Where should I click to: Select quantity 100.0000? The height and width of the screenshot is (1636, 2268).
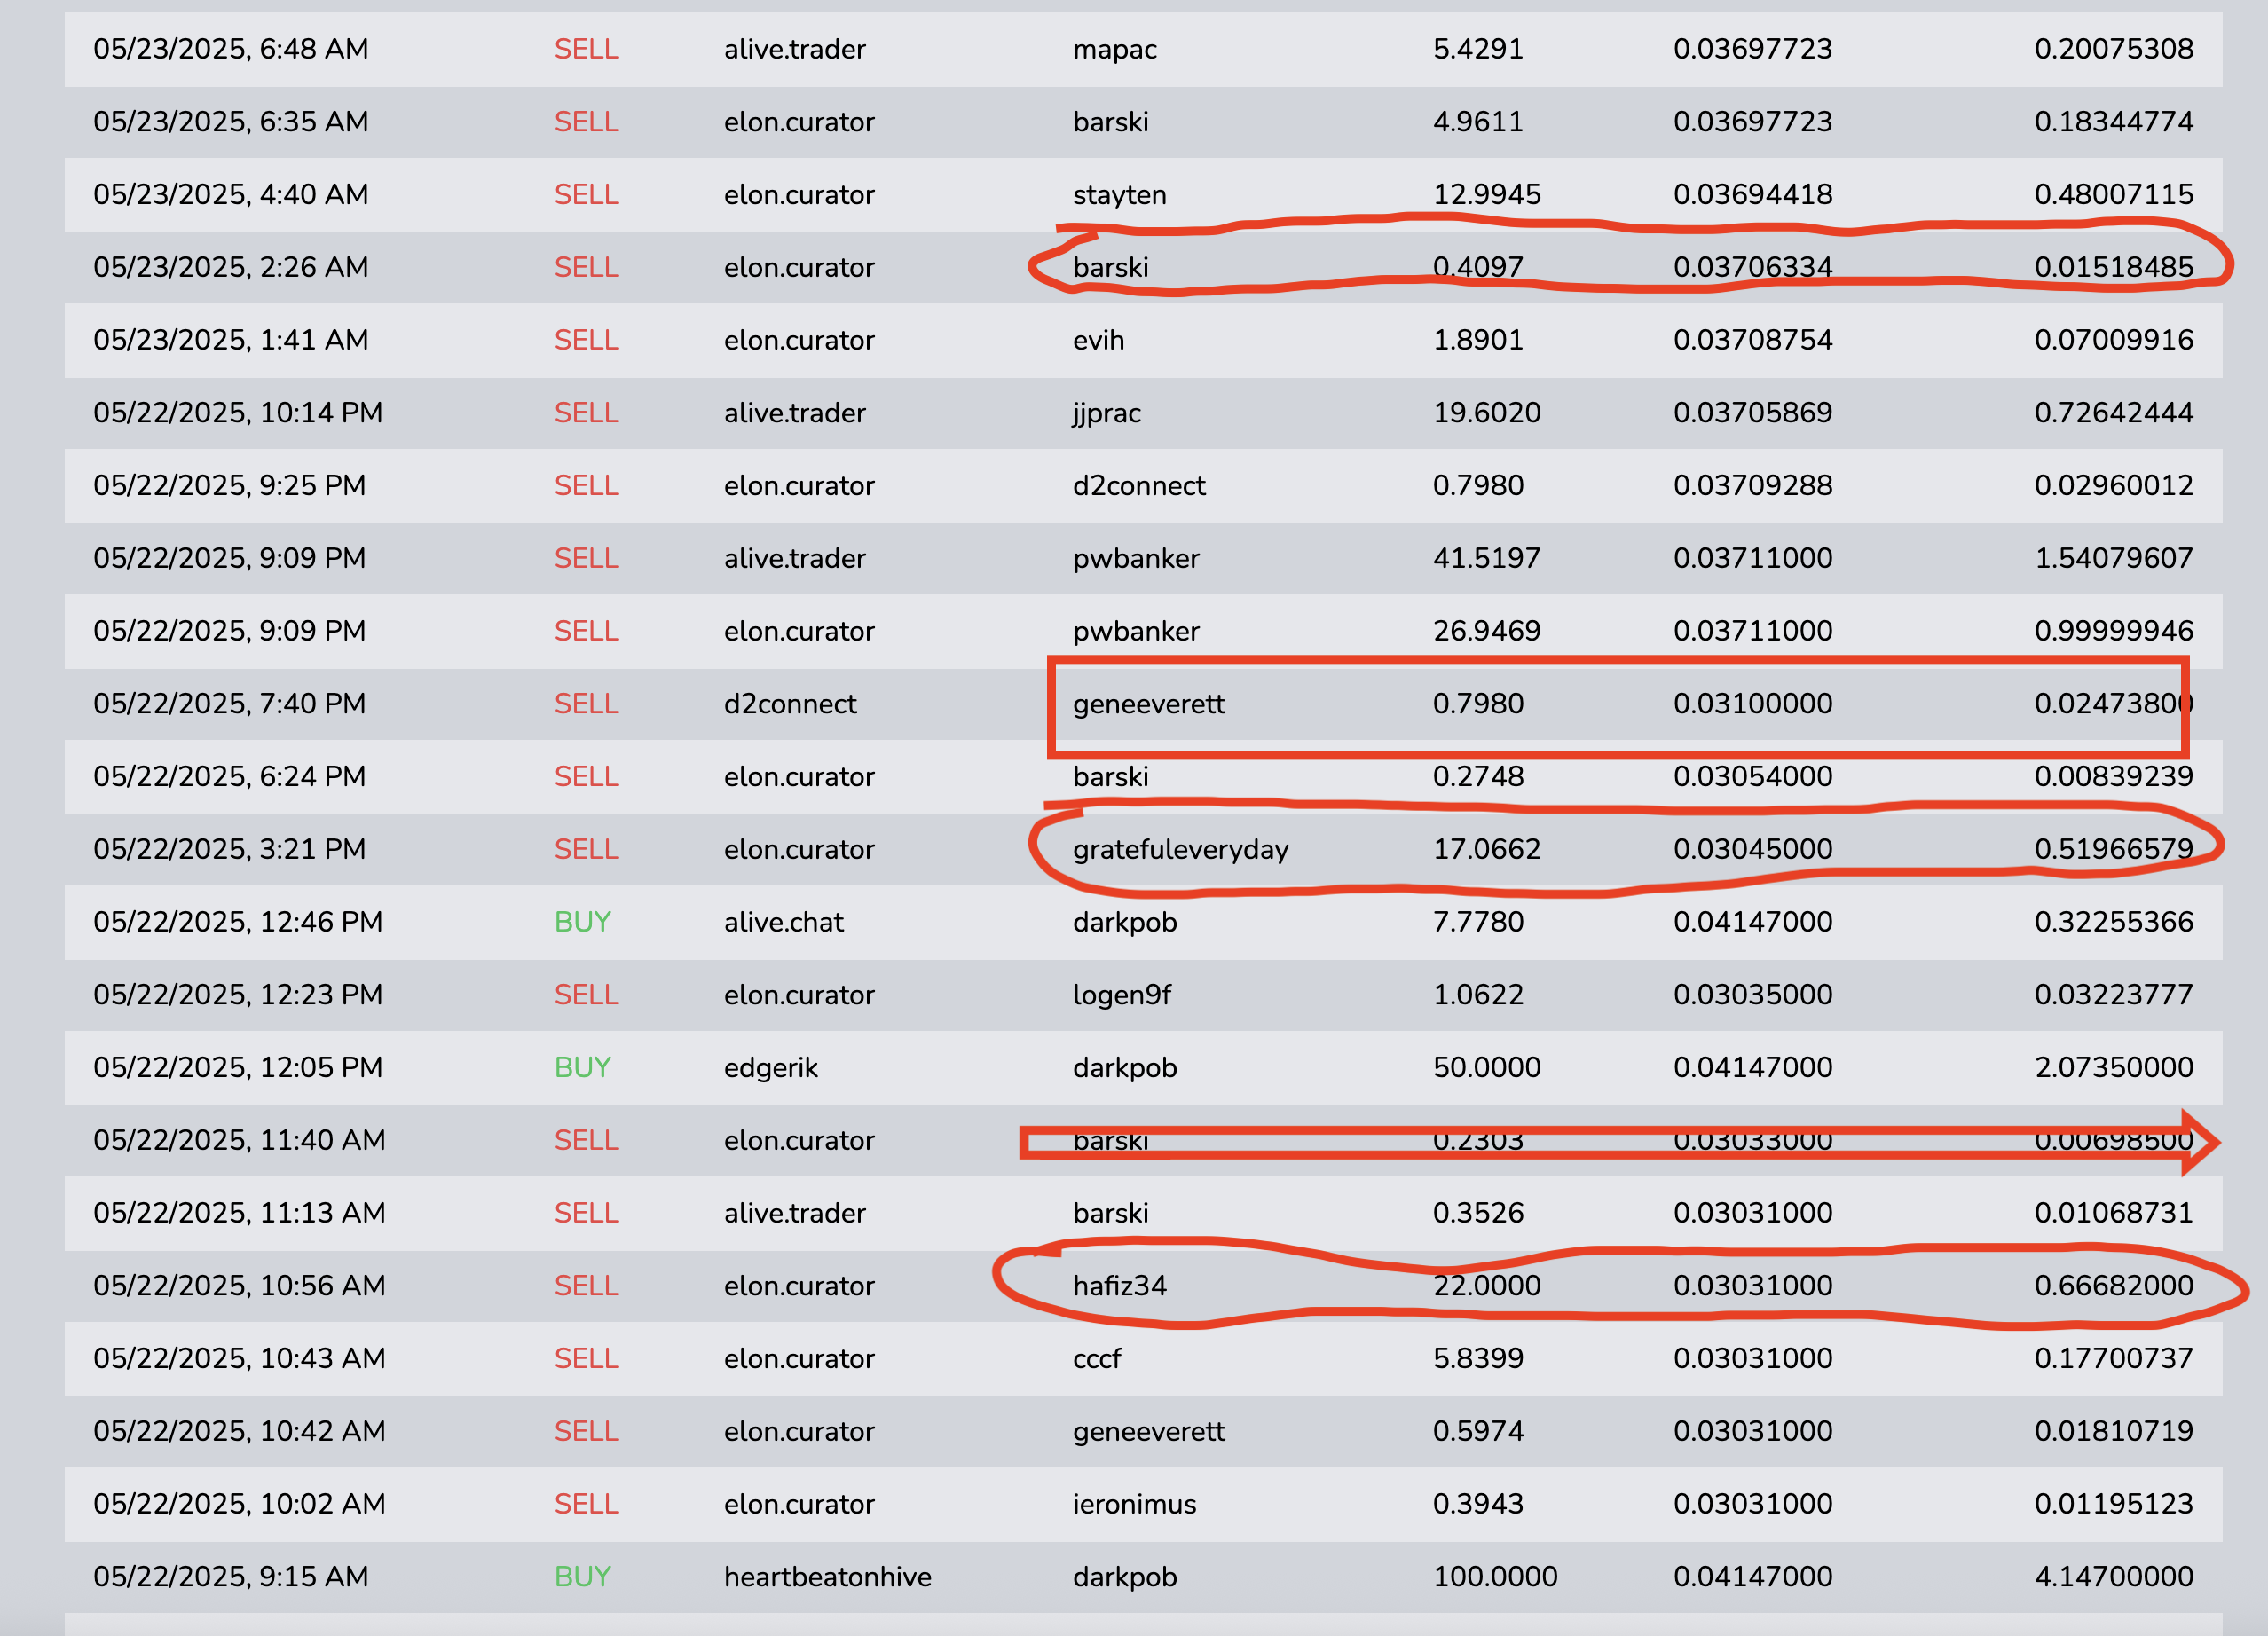pyautogui.click(x=1494, y=1577)
